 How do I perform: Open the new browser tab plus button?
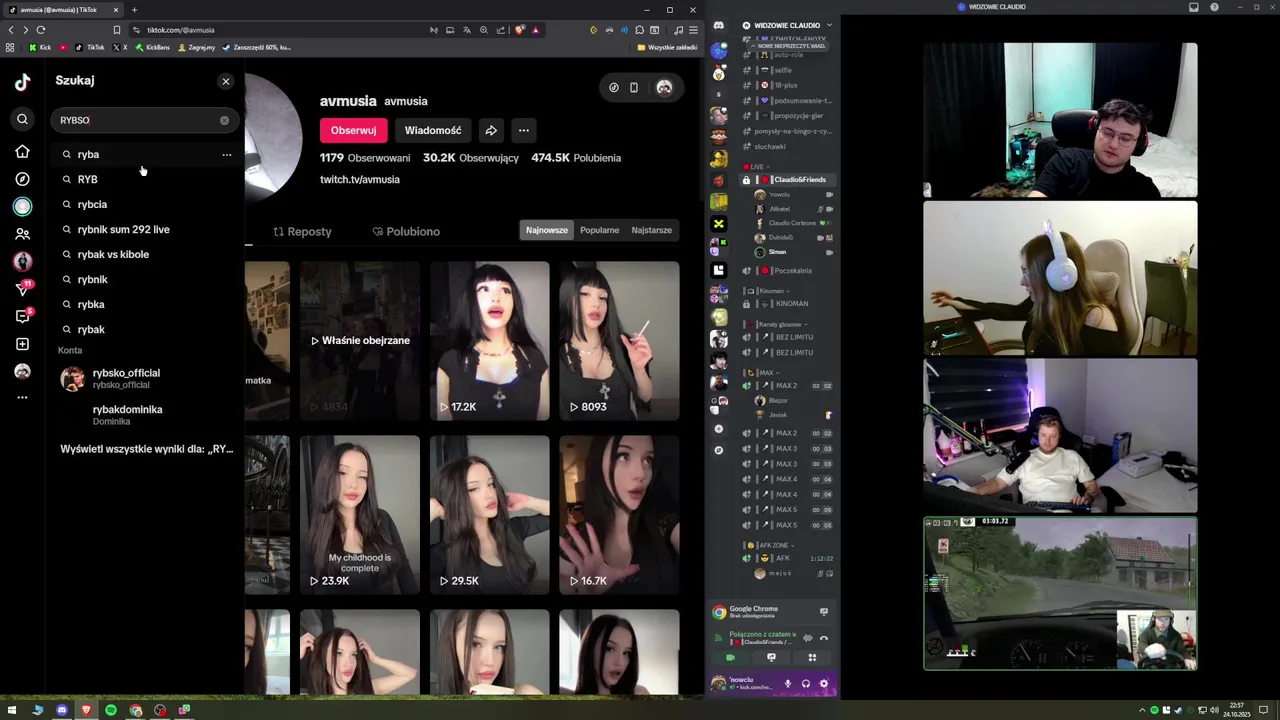pyautogui.click(x=134, y=10)
